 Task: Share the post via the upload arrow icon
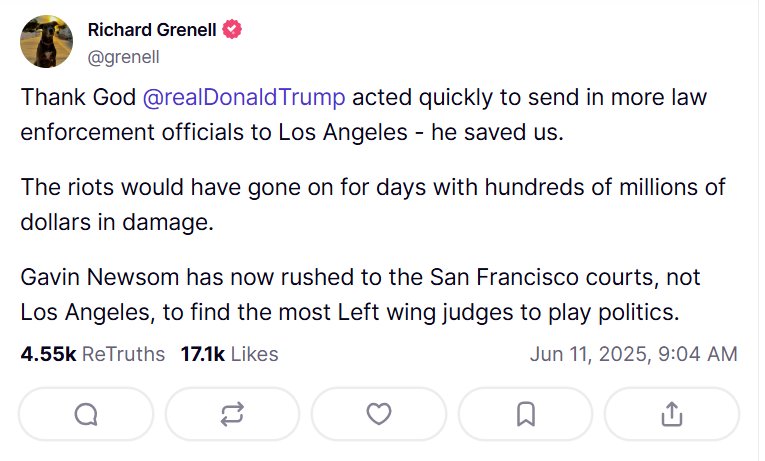pos(672,413)
